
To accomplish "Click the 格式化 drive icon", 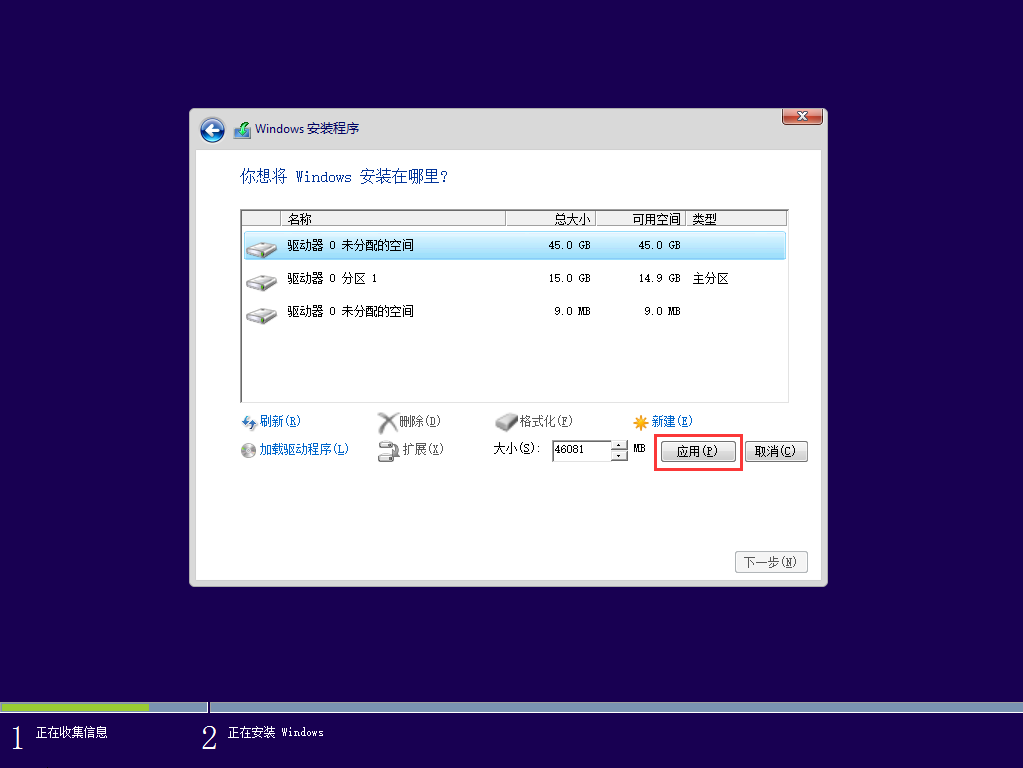I will click(506, 422).
